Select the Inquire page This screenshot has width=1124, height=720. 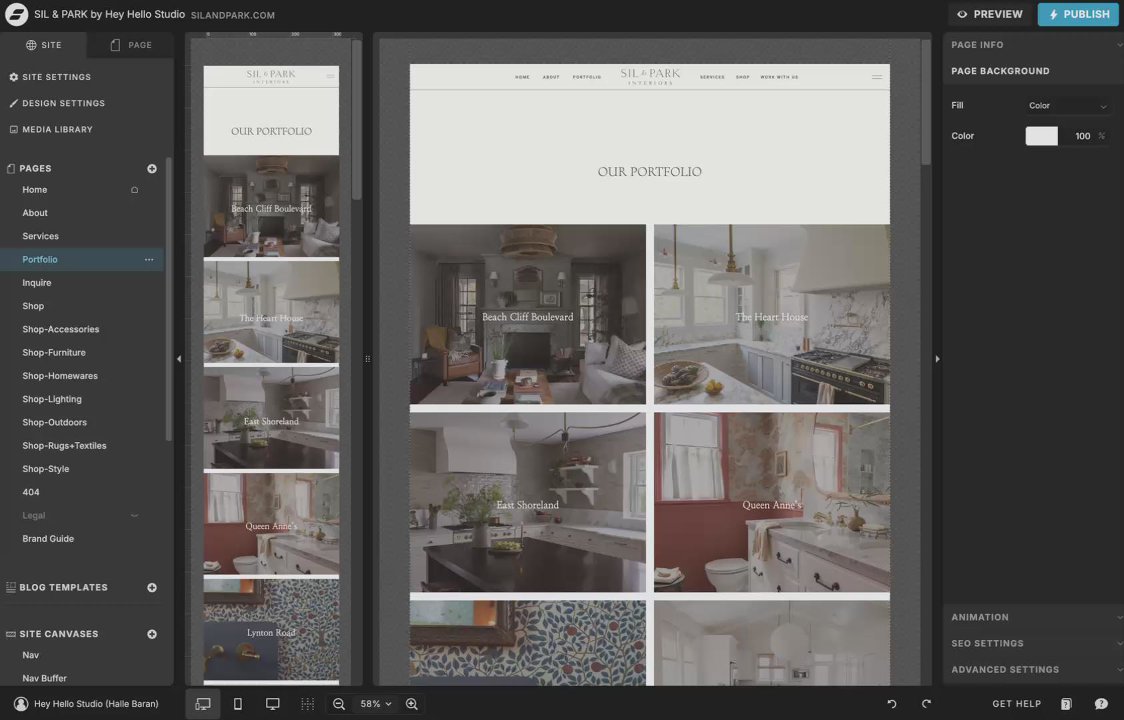37,283
